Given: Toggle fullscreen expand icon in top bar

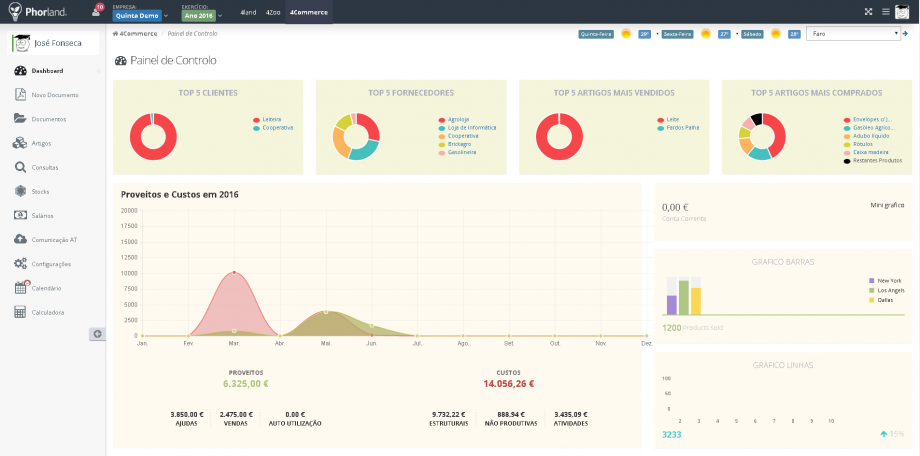Looking at the screenshot, I should pos(869,12).
